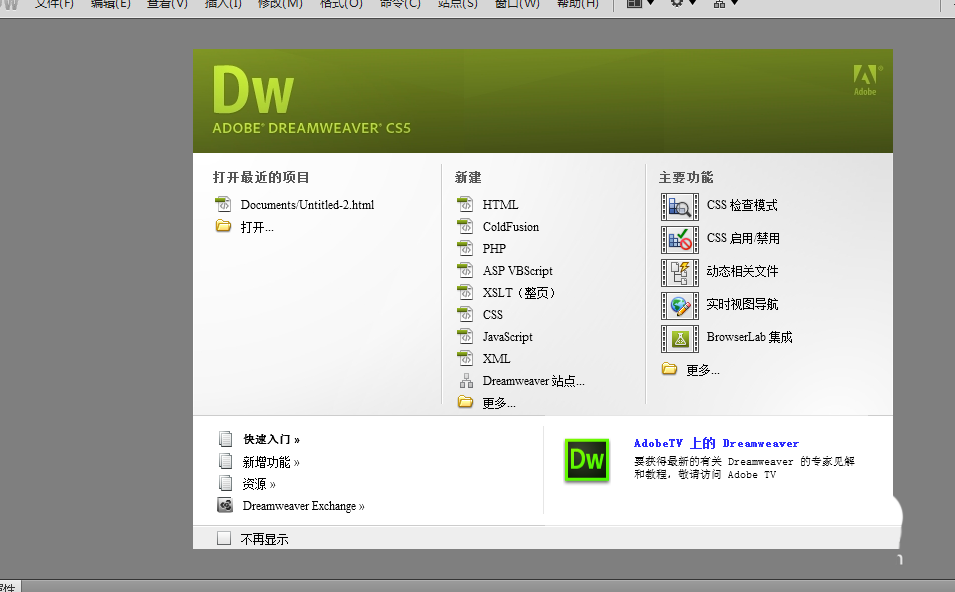
Task: Click the 动态相关文件 feature icon
Action: [x=680, y=273]
